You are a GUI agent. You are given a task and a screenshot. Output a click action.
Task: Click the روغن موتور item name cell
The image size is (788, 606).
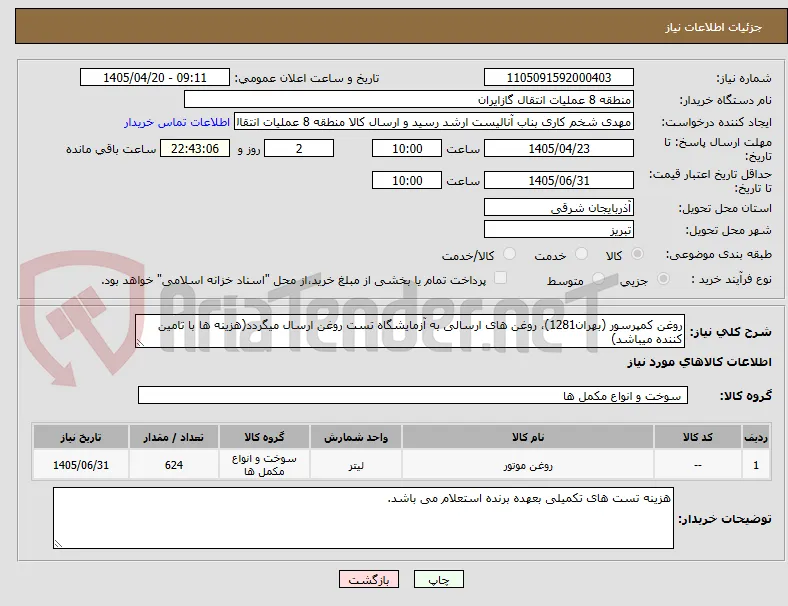(x=528, y=465)
